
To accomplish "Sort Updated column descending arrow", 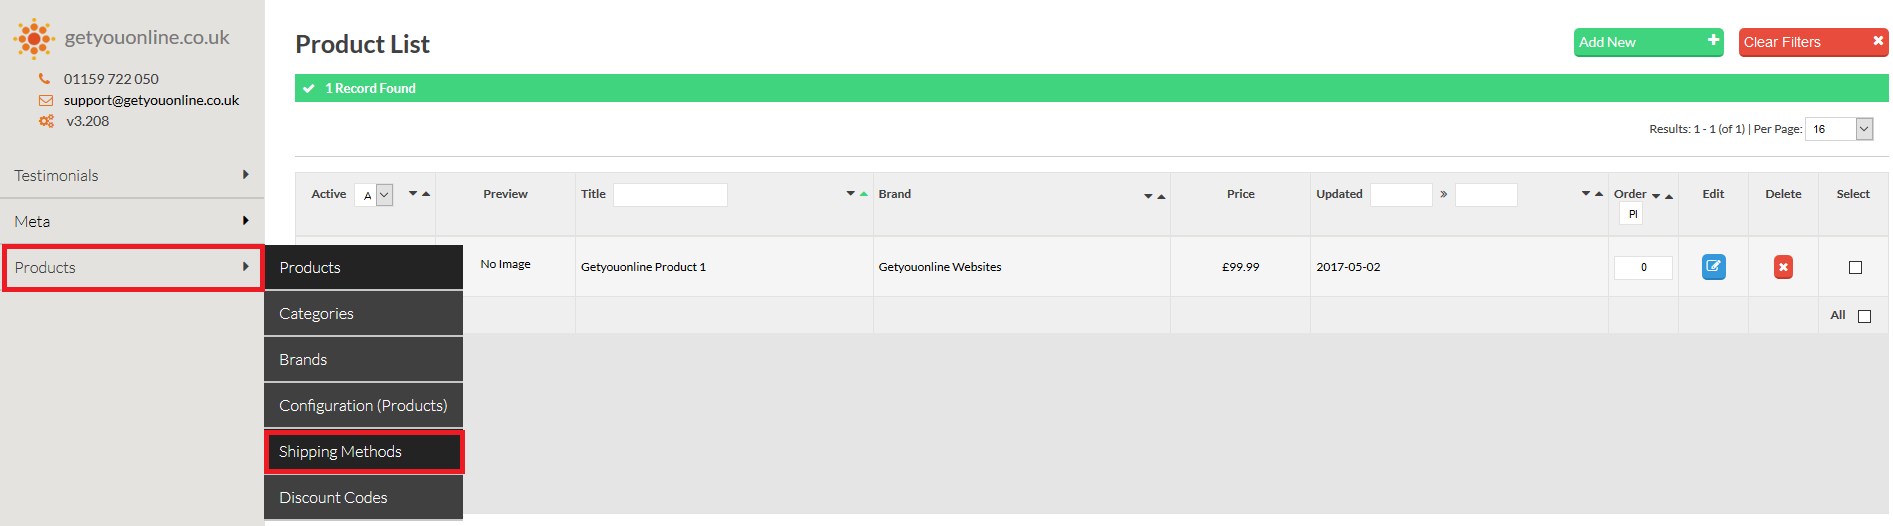I will pyautogui.click(x=1586, y=194).
